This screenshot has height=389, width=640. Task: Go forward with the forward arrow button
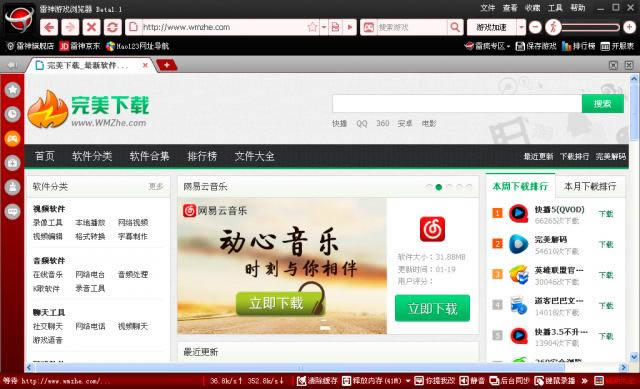[70, 27]
